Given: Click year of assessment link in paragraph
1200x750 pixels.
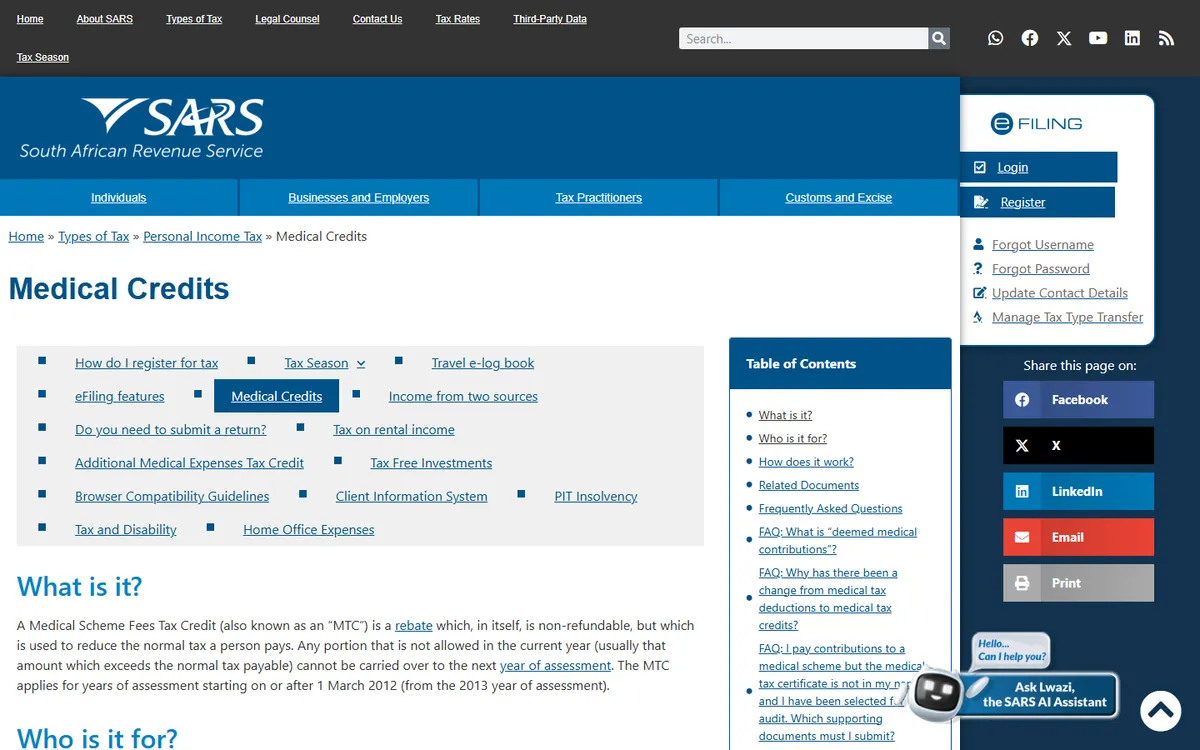Looking at the screenshot, I should [555, 666].
